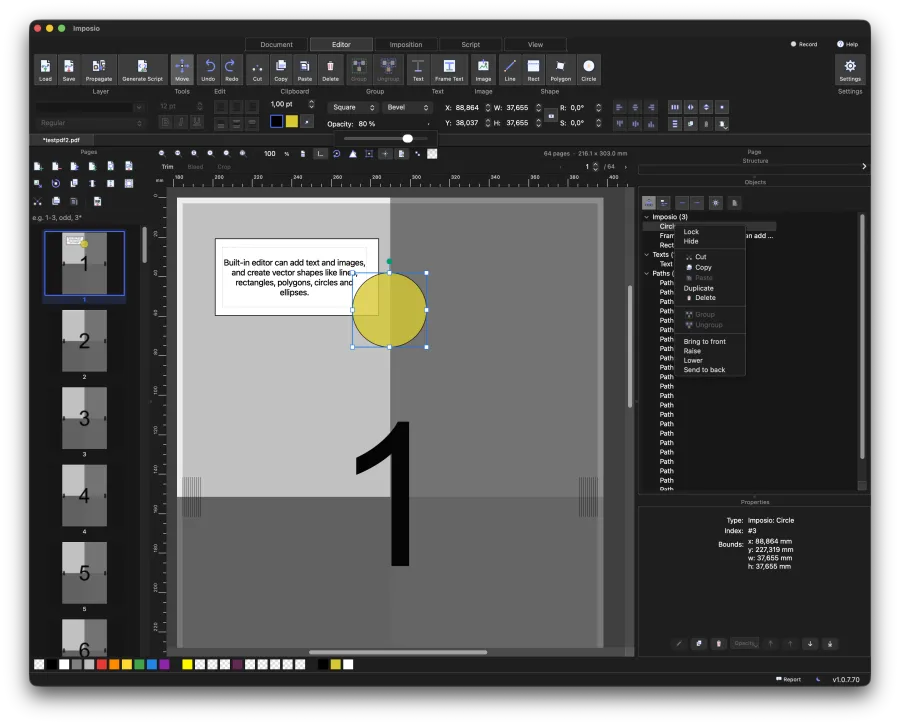Select the Circle shape tool

(x=588, y=70)
